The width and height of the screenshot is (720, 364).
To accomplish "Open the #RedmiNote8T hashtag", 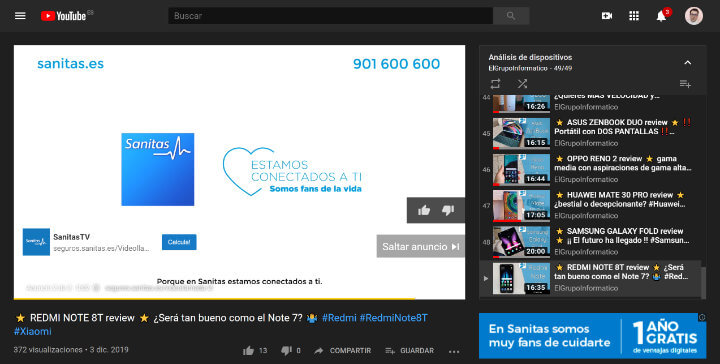I will coord(394,318).
